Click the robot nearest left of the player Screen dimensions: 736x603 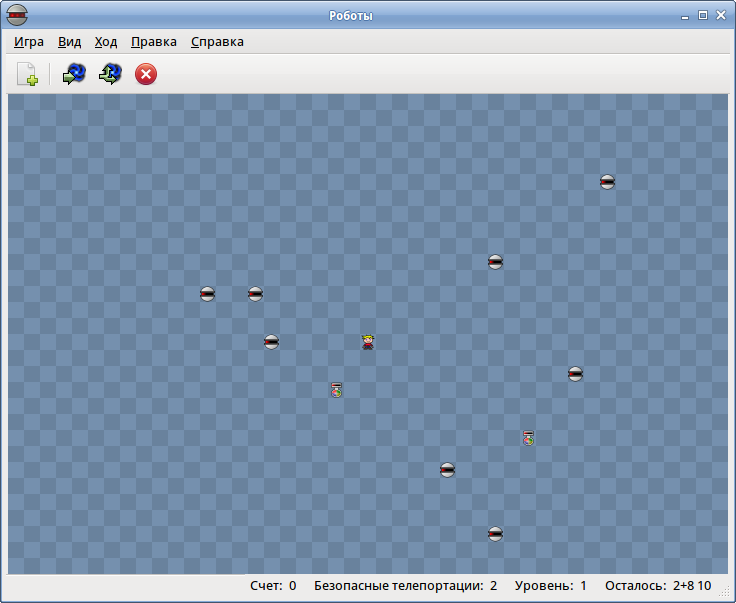271,342
